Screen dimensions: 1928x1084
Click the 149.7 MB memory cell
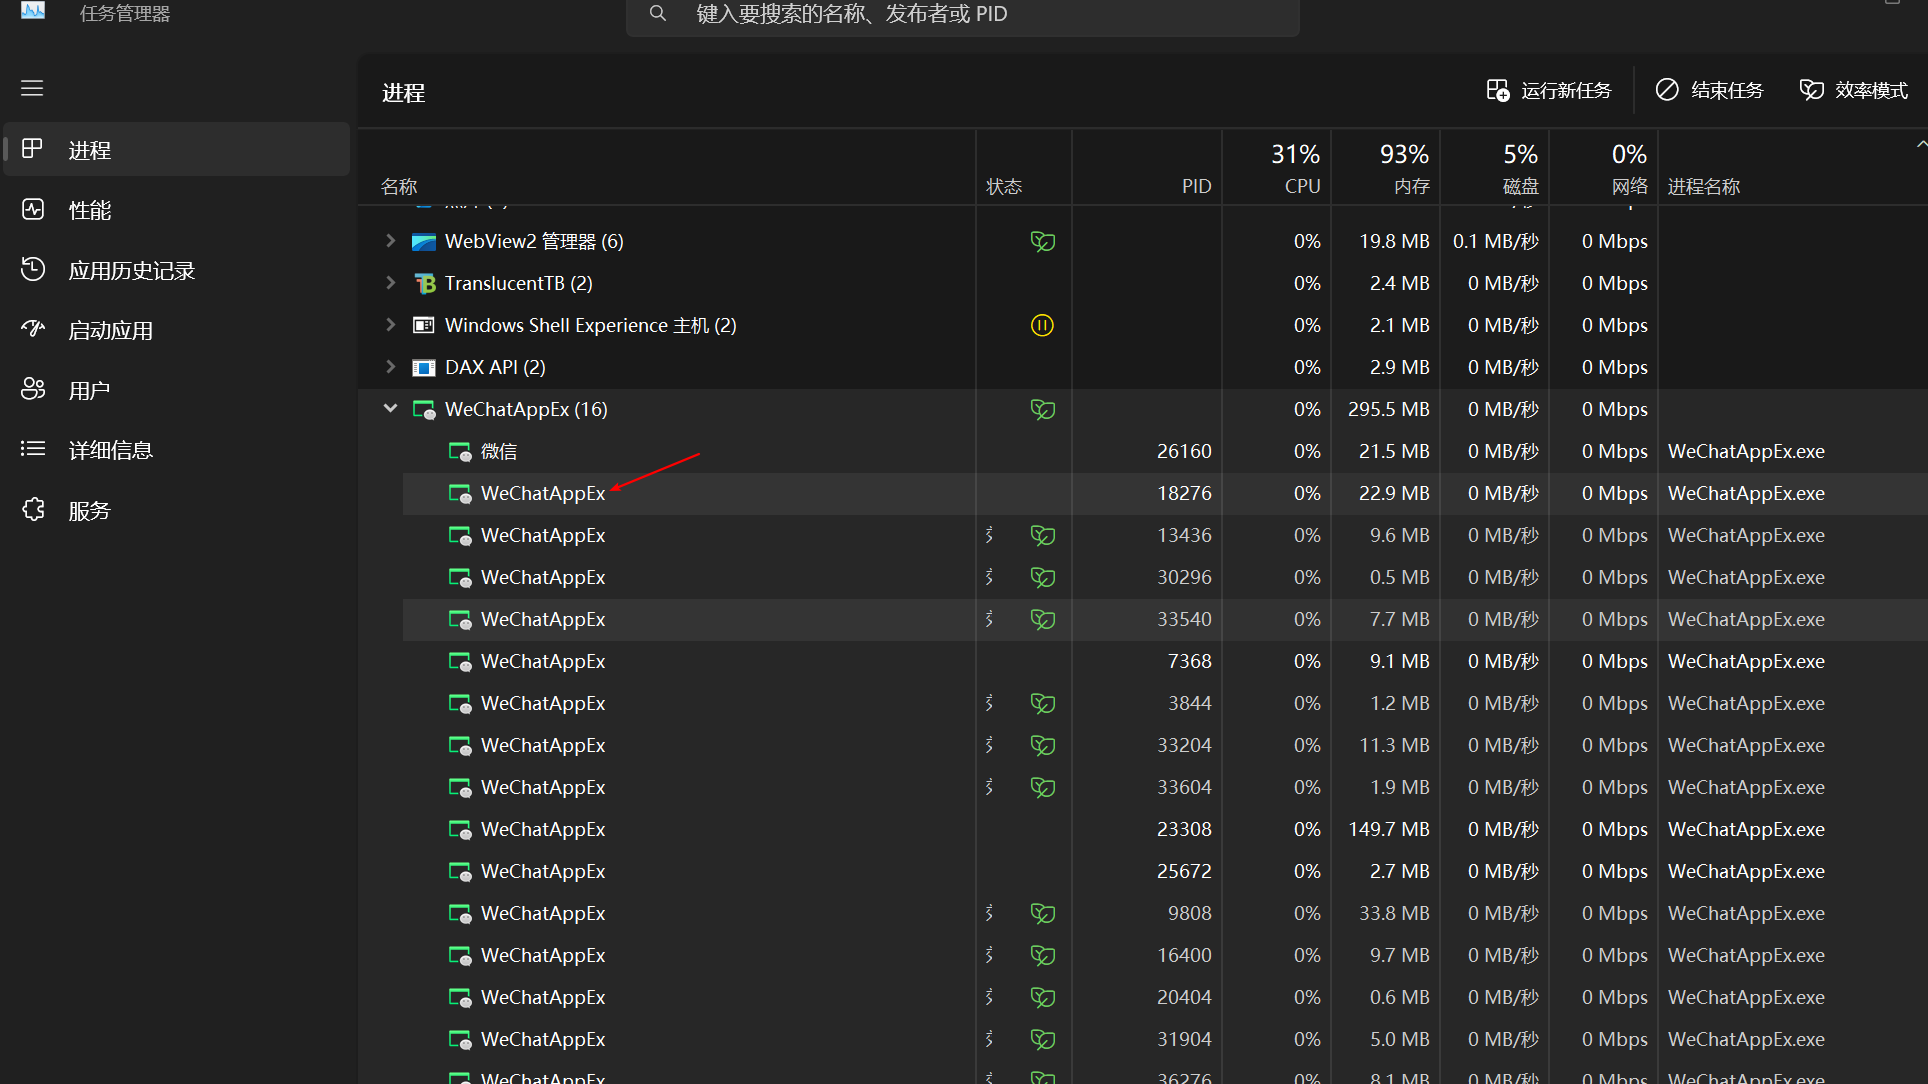pos(1388,829)
